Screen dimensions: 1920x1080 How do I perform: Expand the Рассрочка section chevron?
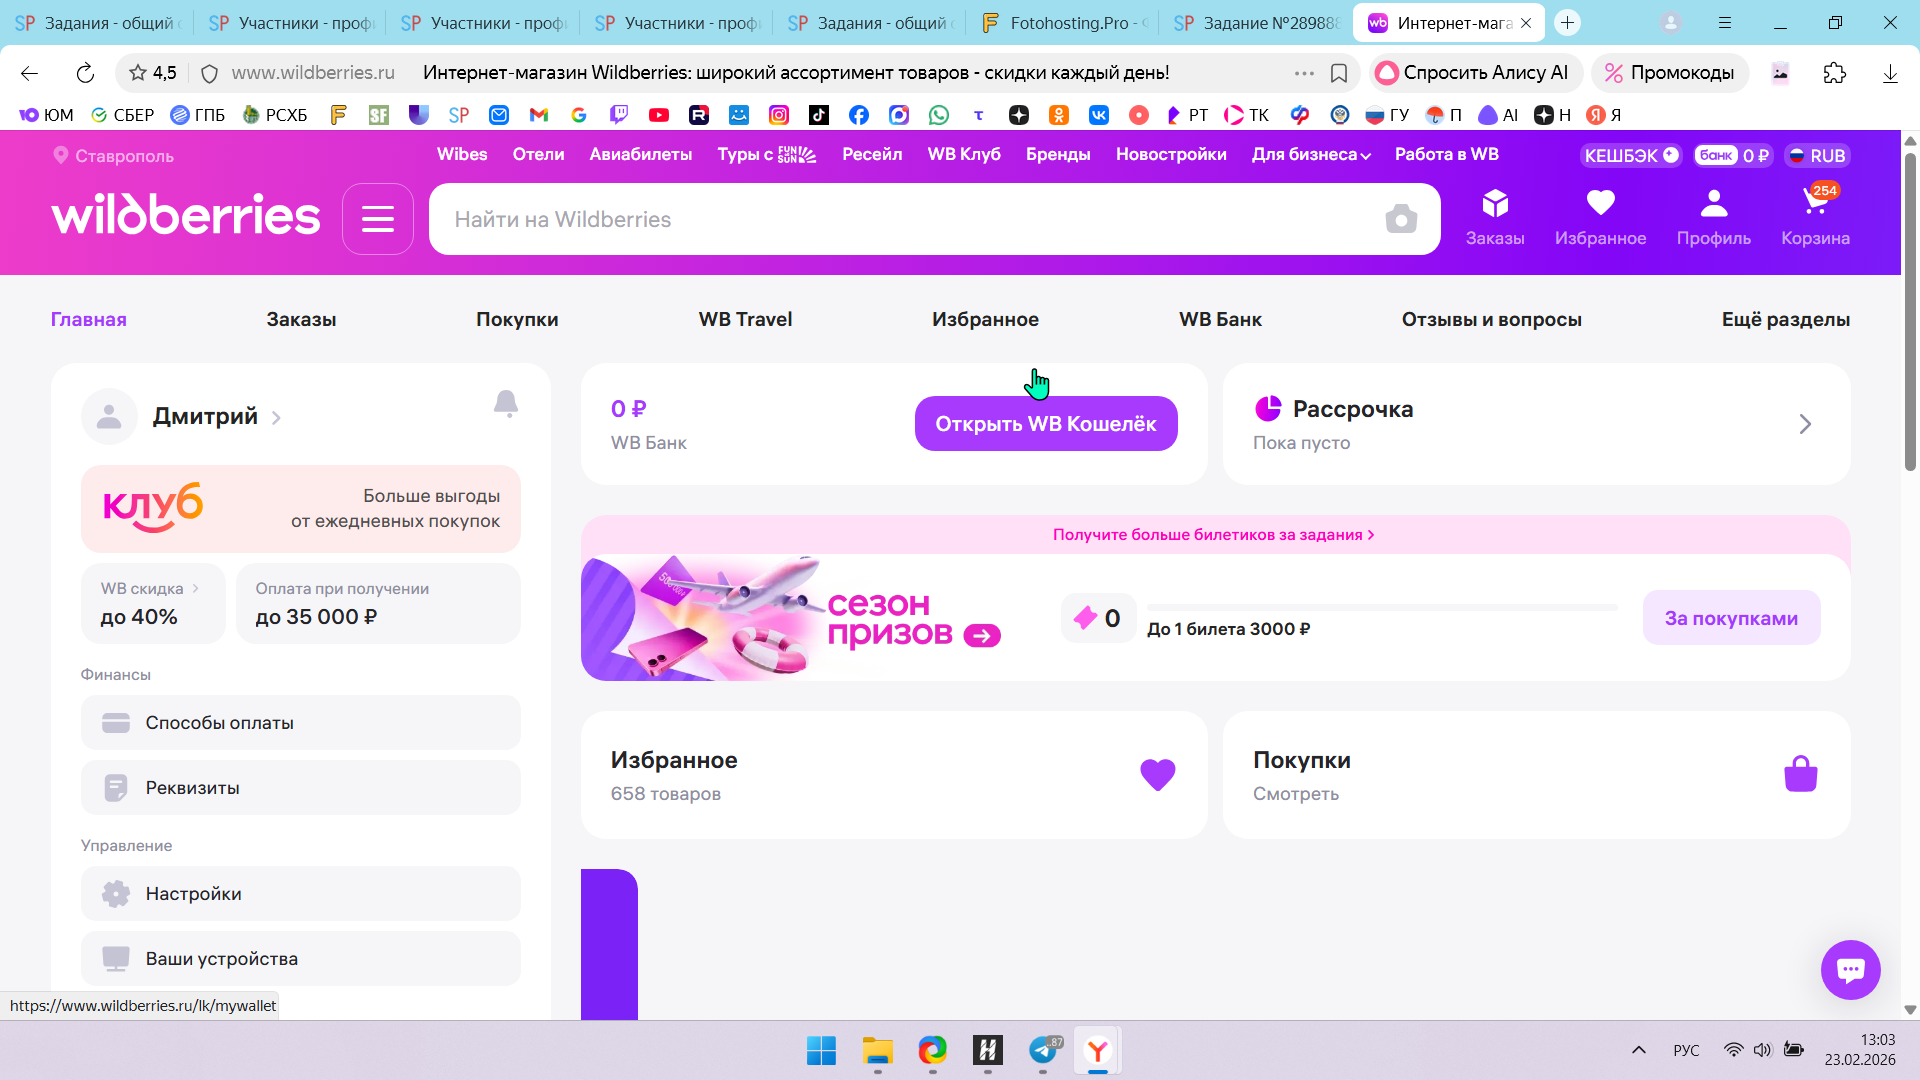[1805, 424]
